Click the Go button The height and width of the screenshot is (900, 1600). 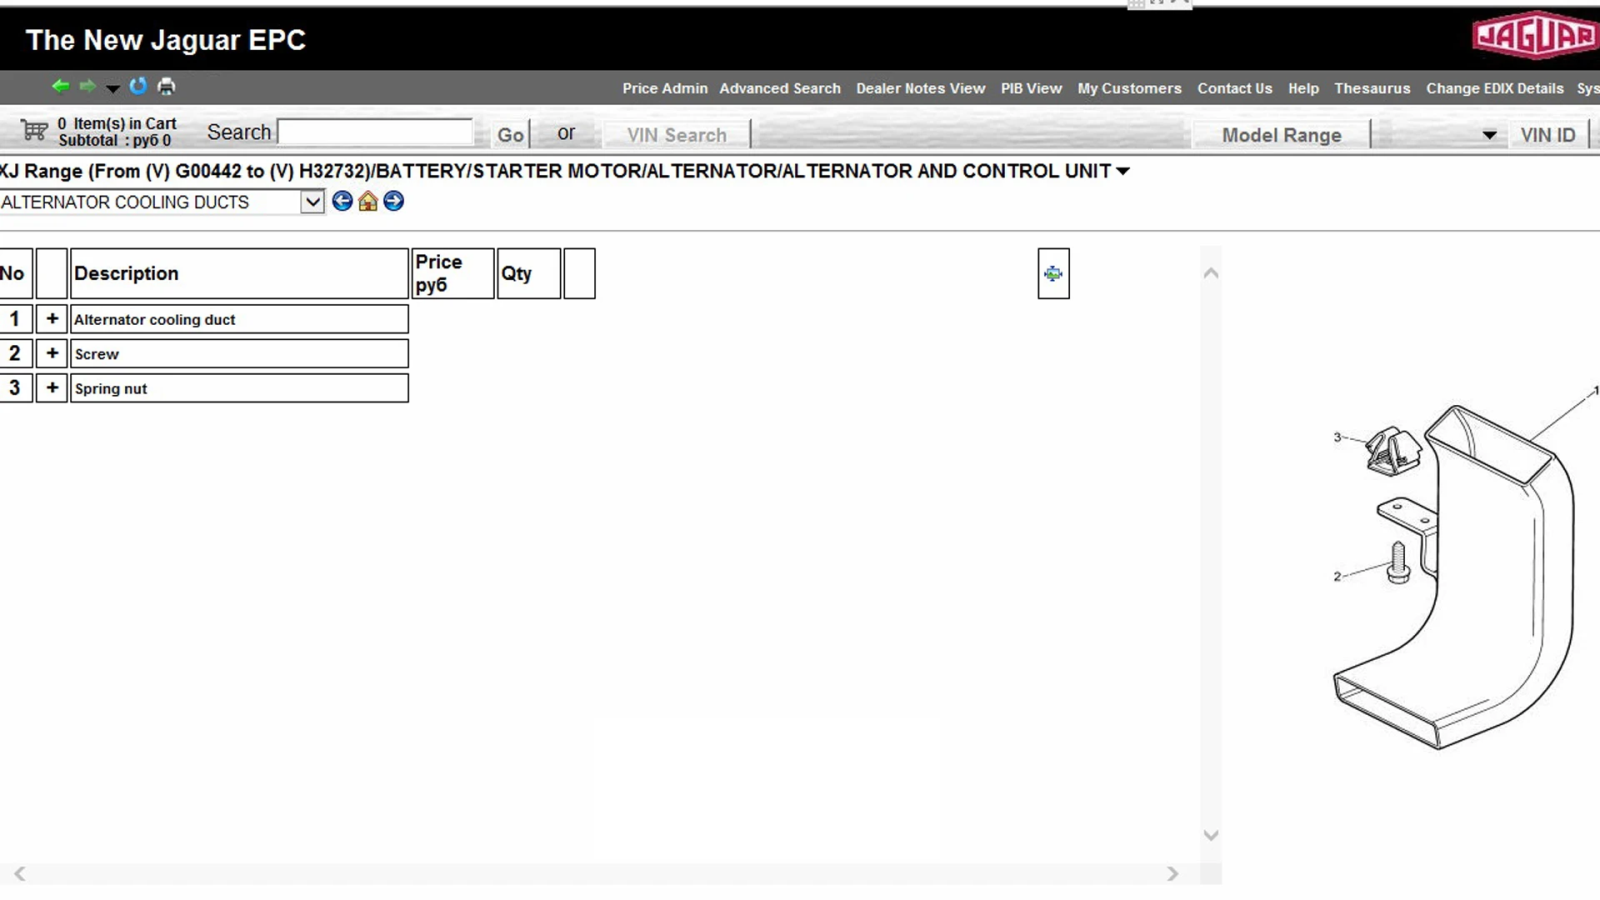tap(511, 134)
